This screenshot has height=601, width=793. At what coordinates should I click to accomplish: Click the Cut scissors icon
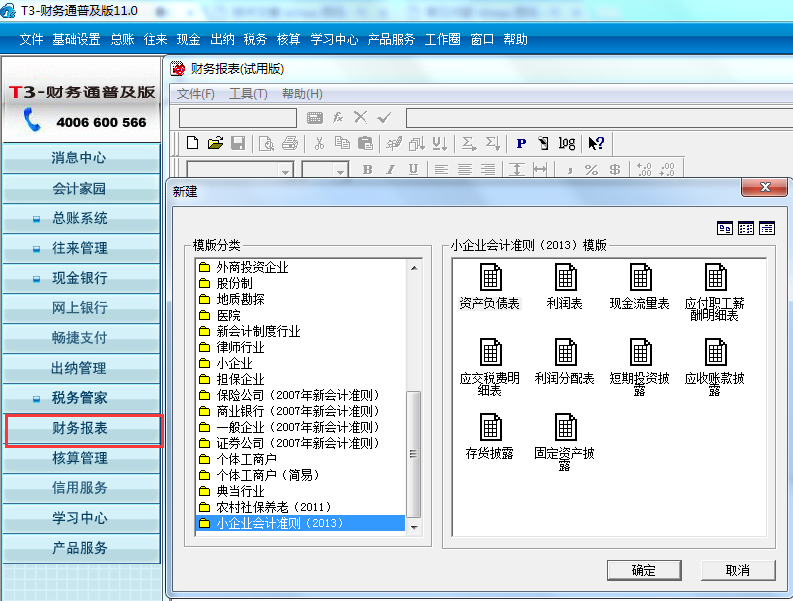[x=319, y=144]
